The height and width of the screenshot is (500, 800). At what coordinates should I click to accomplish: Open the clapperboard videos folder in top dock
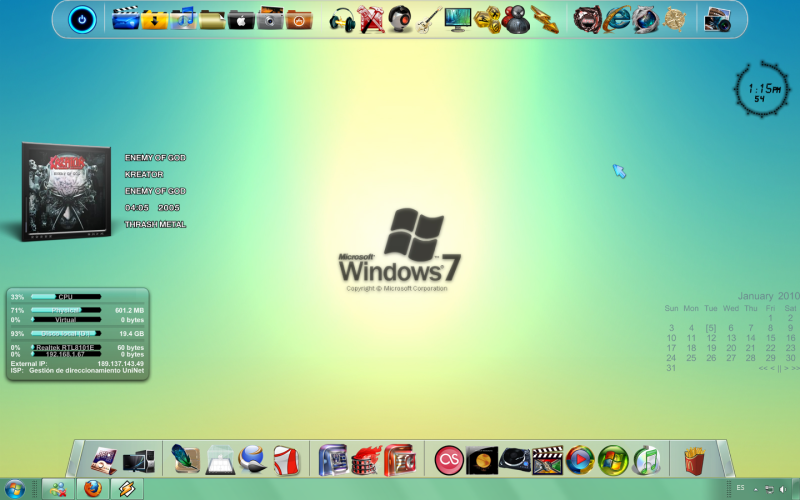pos(126,18)
